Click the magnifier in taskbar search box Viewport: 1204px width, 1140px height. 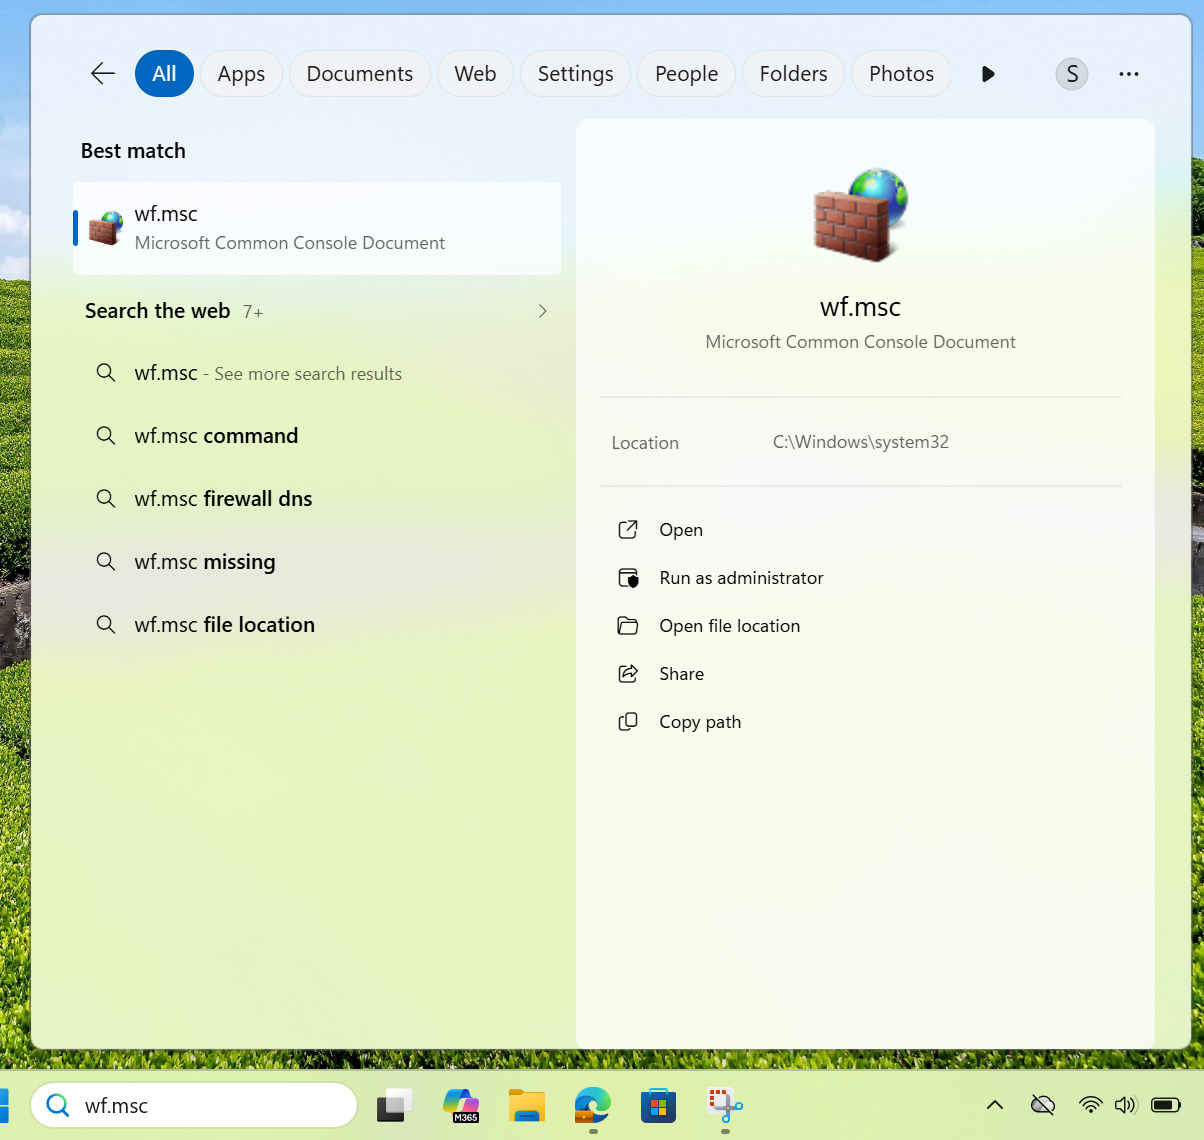58,1105
